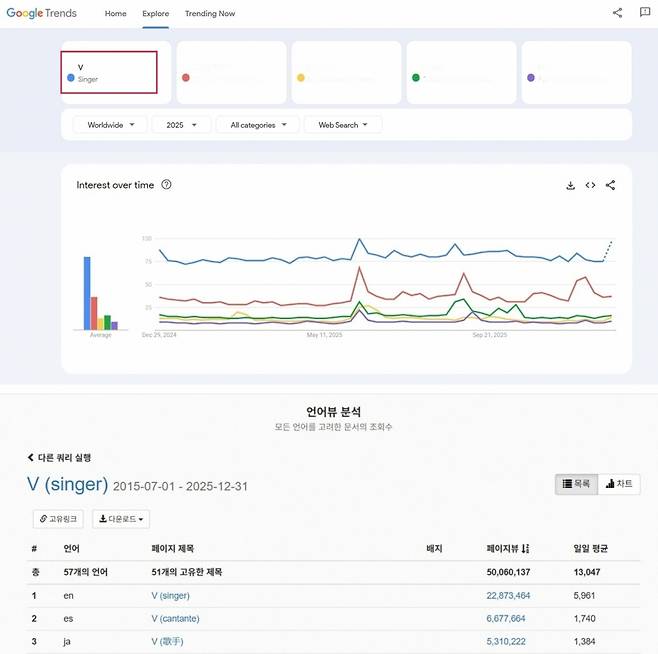Click the daily average 13,047 cell
658x654 pixels.
click(x=587, y=572)
